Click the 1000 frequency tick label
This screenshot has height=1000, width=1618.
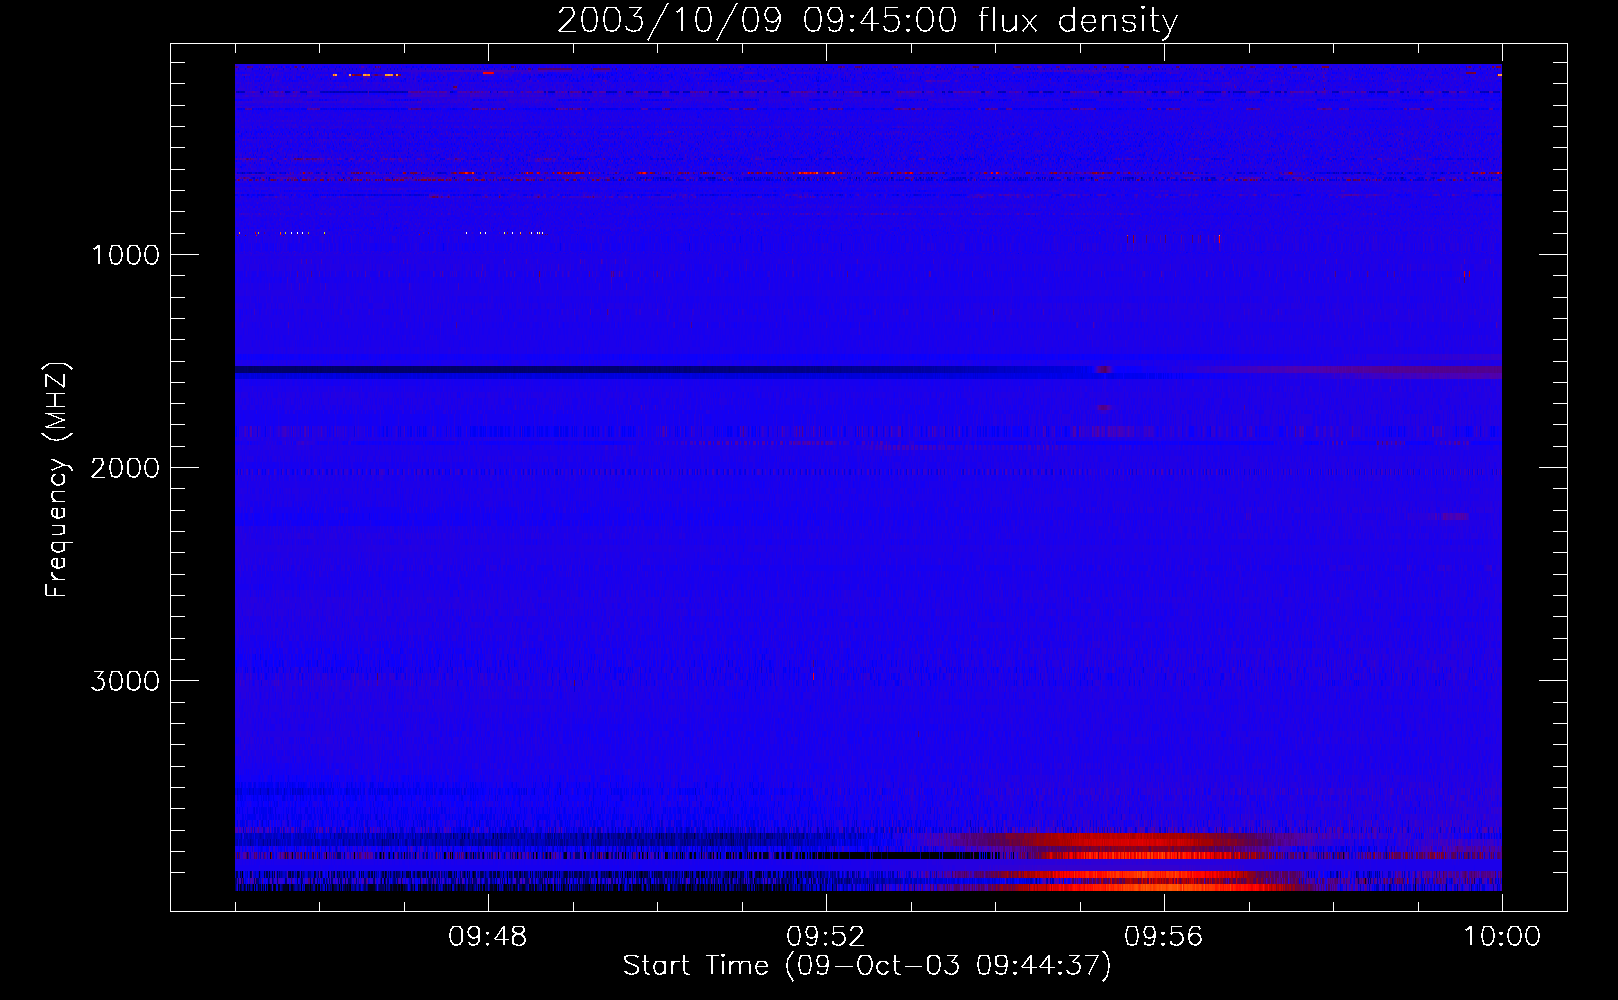[x=125, y=255]
